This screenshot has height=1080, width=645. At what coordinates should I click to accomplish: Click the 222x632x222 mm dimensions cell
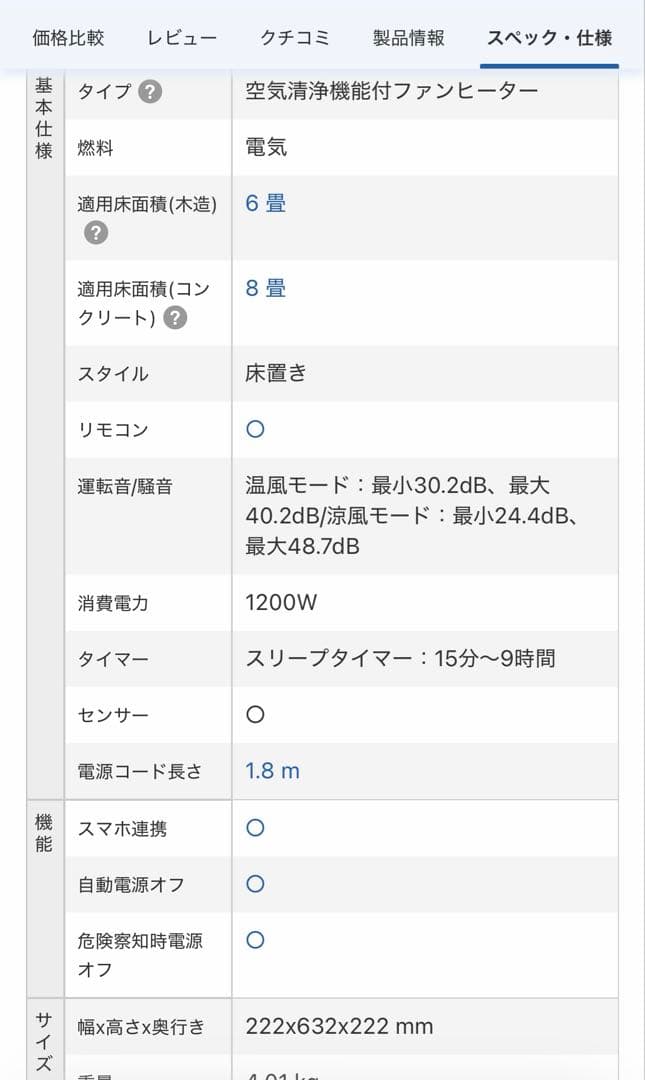(337, 1026)
